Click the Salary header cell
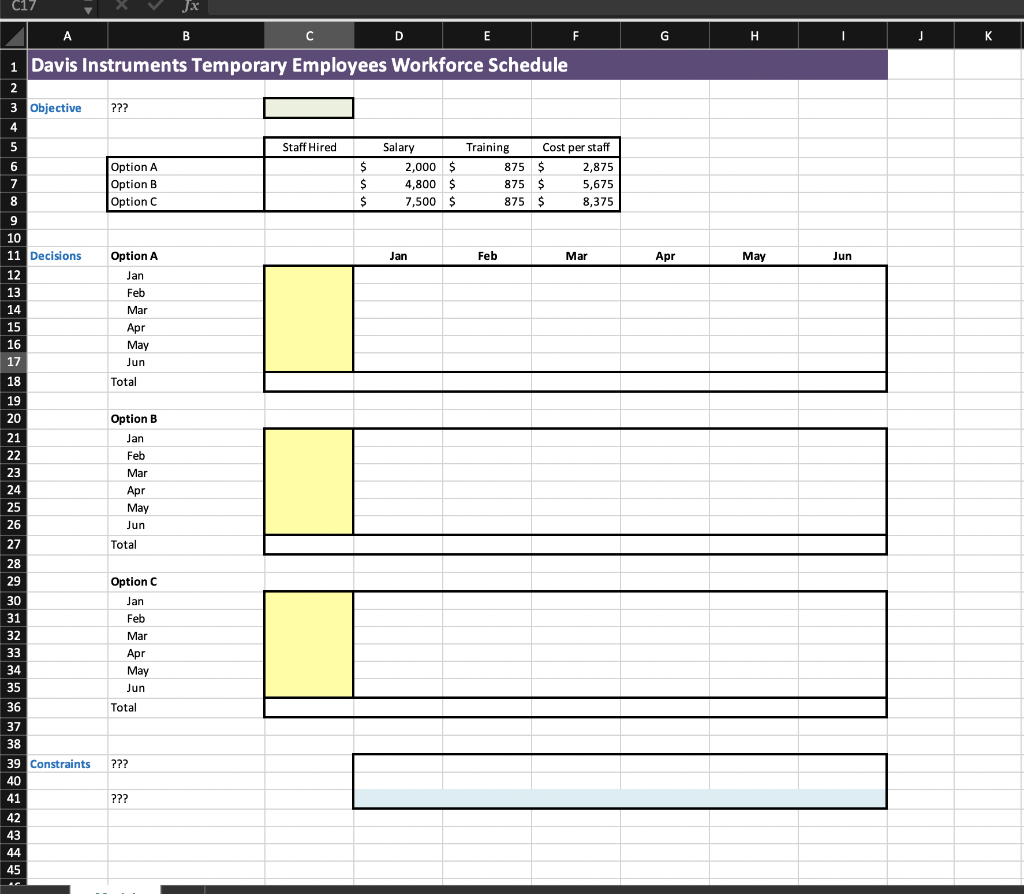This screenshot has width=1024, height=894. [398, 147]
